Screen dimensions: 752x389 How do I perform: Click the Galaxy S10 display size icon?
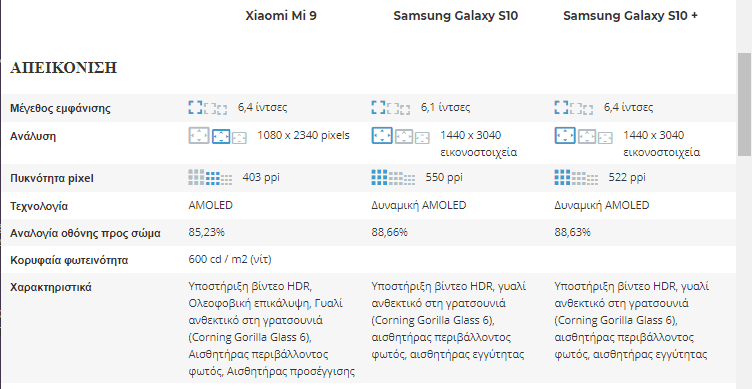390,108
